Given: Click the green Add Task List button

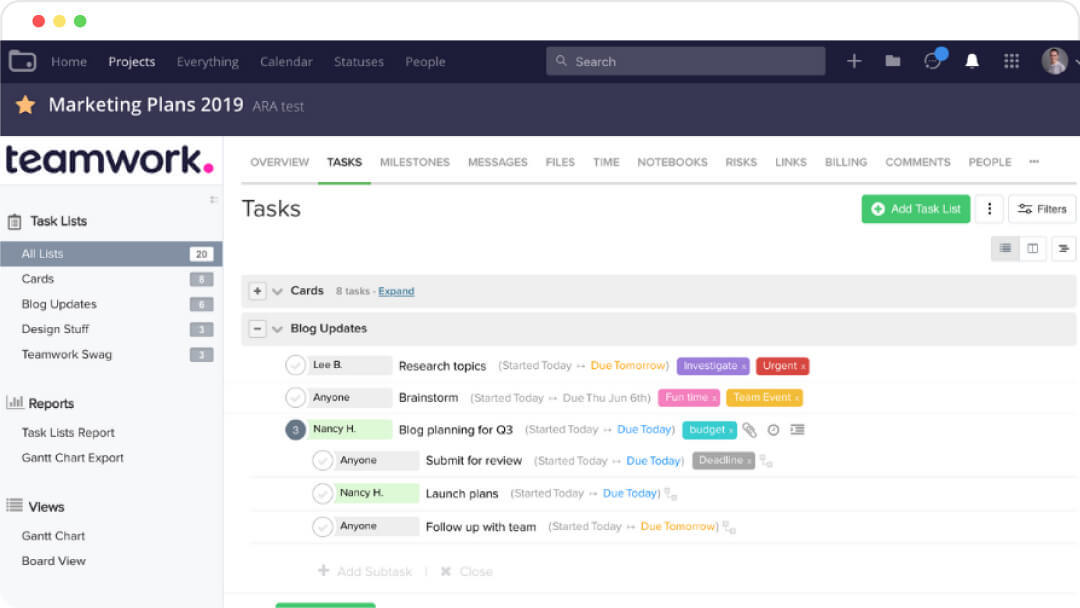Looking at the screenshot, I should click(x=915, y=209).
